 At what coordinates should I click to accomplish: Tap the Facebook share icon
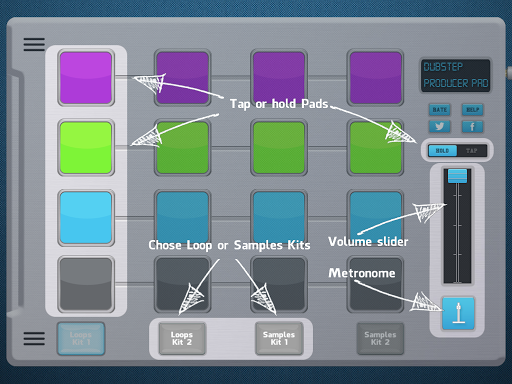472,126
